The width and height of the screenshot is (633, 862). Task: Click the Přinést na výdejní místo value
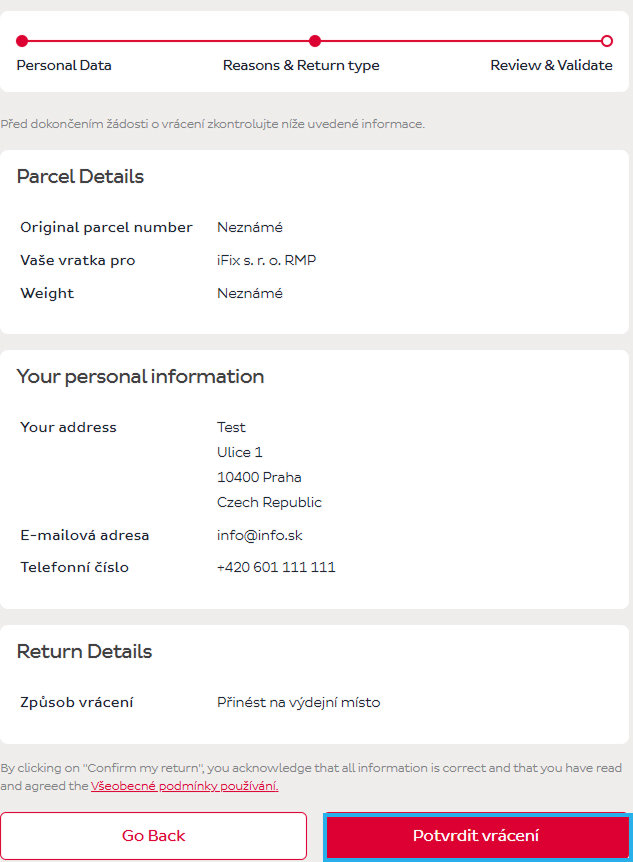pos(298,703)
